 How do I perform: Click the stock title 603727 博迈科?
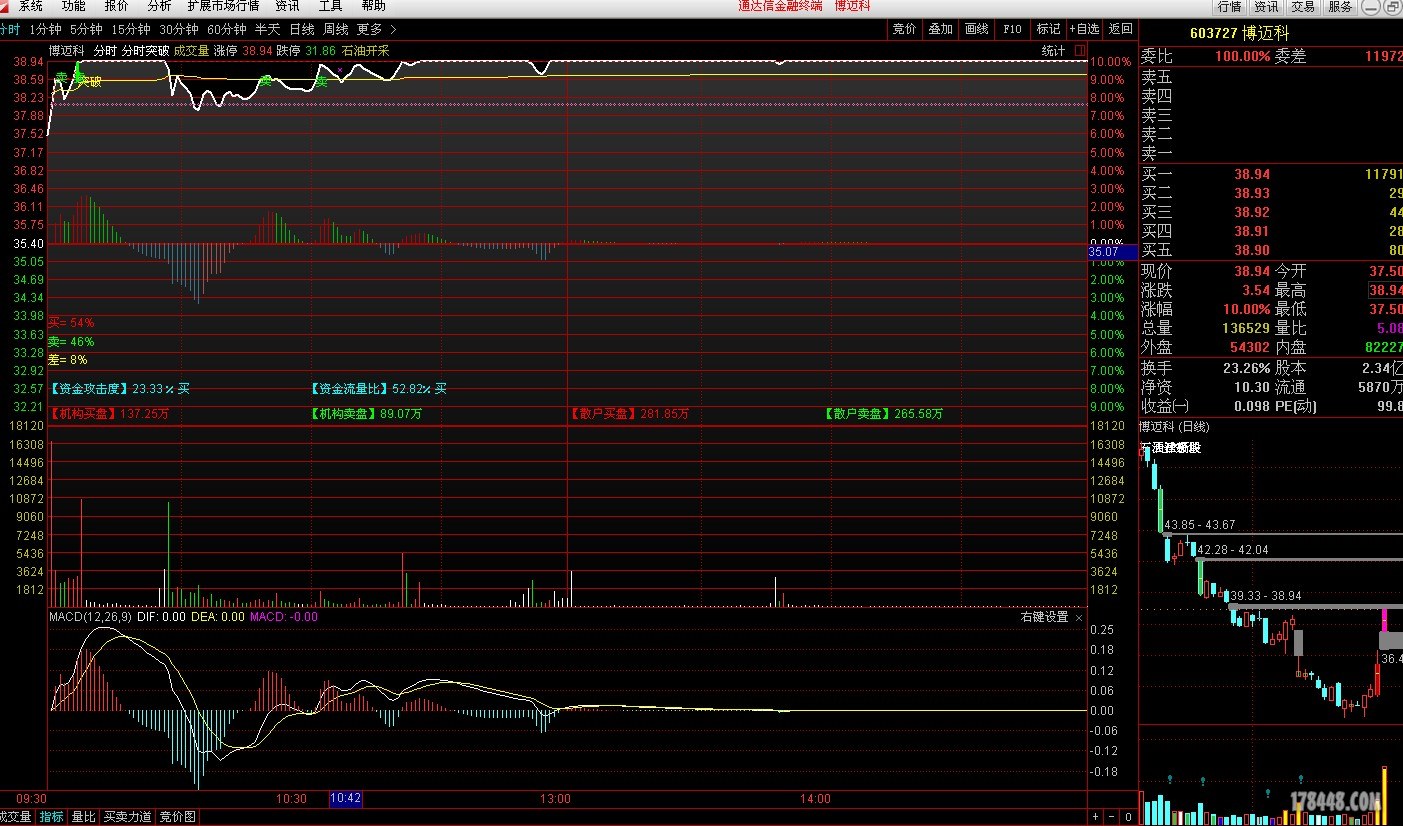(x=1239, y=33)
